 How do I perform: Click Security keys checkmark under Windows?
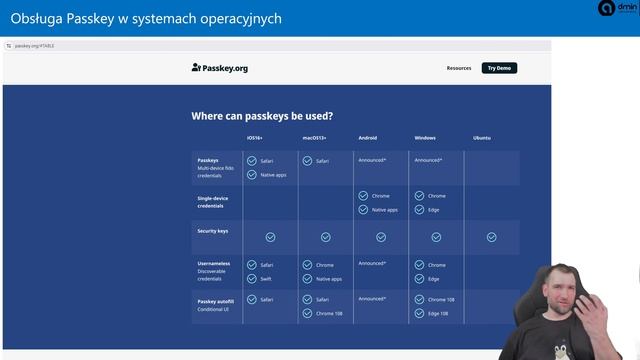[436, 237]
